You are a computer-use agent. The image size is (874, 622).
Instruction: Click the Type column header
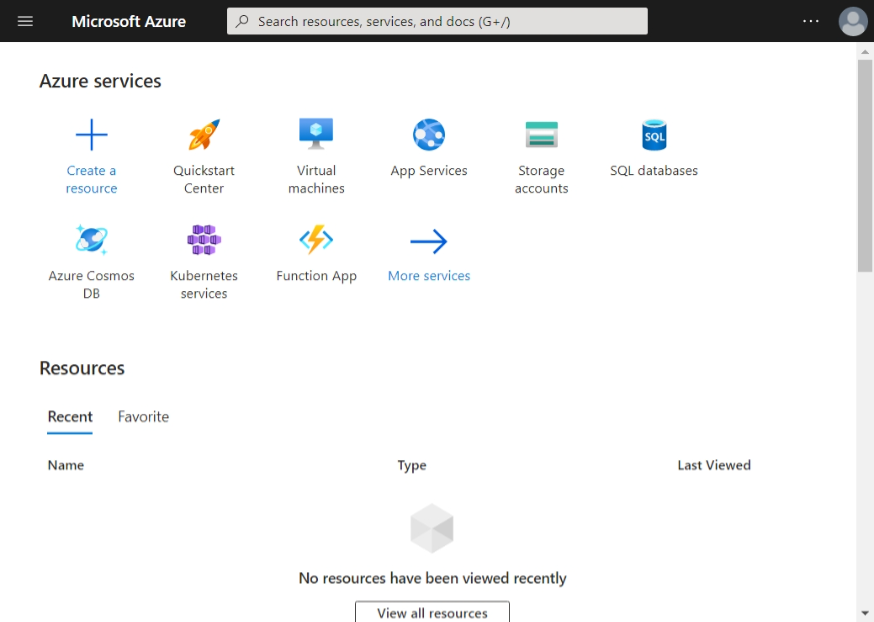tap(412, 465)
